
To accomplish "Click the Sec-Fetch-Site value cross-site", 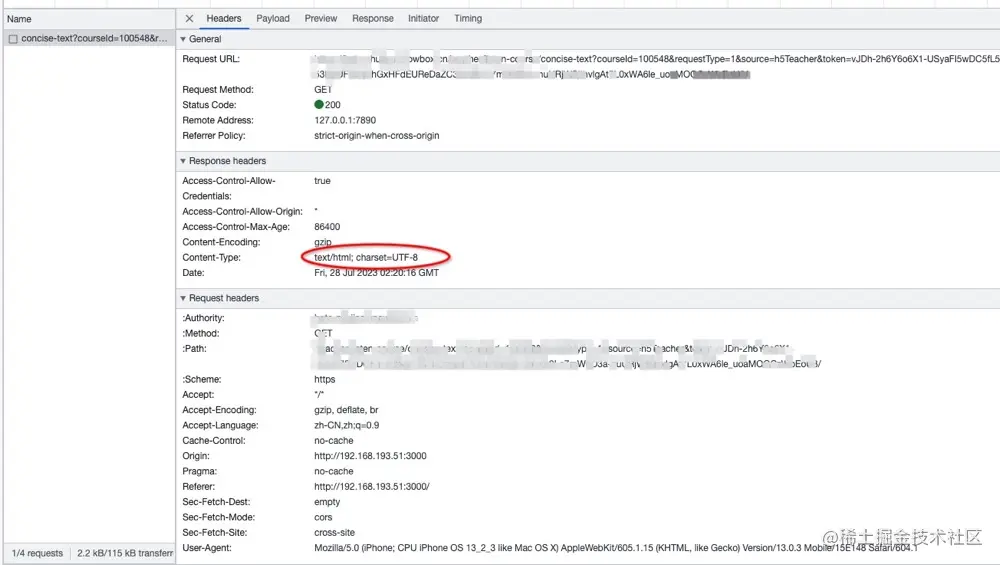I will point(335,532).
